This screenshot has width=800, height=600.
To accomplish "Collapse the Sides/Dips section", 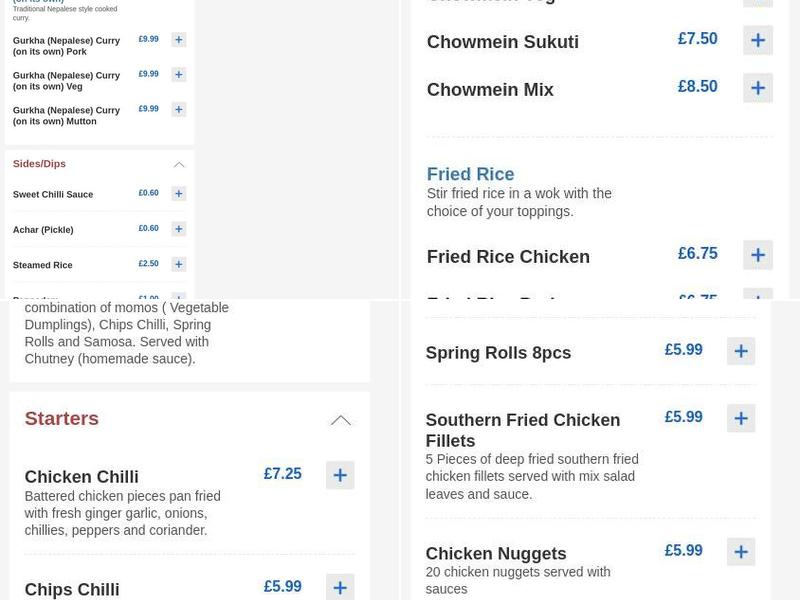I will tap(179, 163).
